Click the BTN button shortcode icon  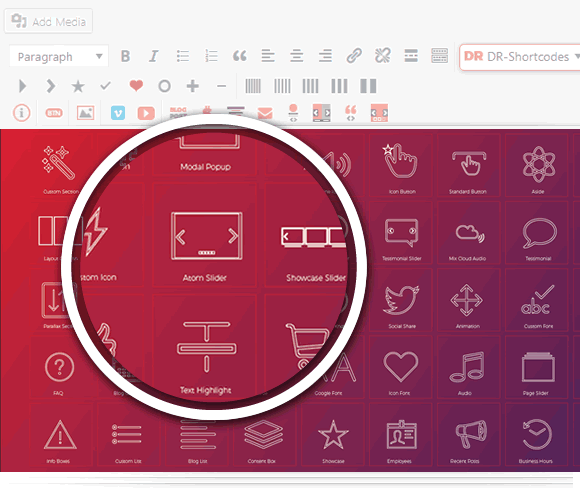click(x=54, y=113)
